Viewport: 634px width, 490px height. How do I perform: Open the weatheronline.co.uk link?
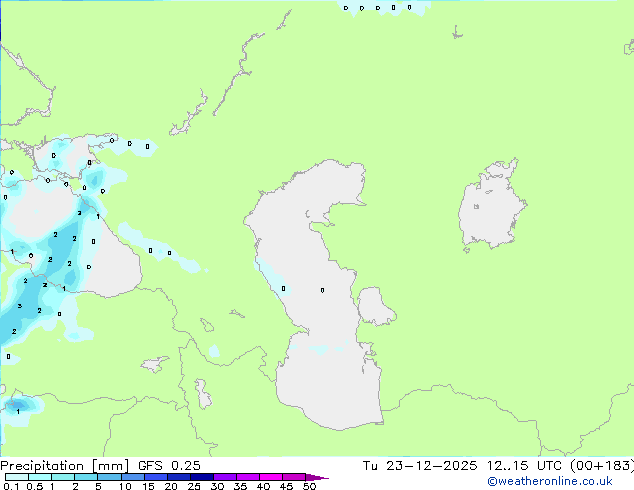coord(550,481)
